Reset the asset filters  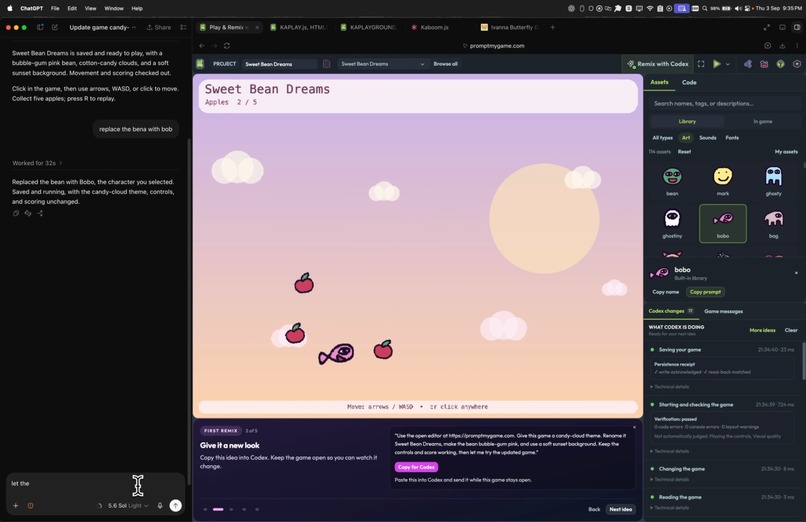tap(684, 152)
